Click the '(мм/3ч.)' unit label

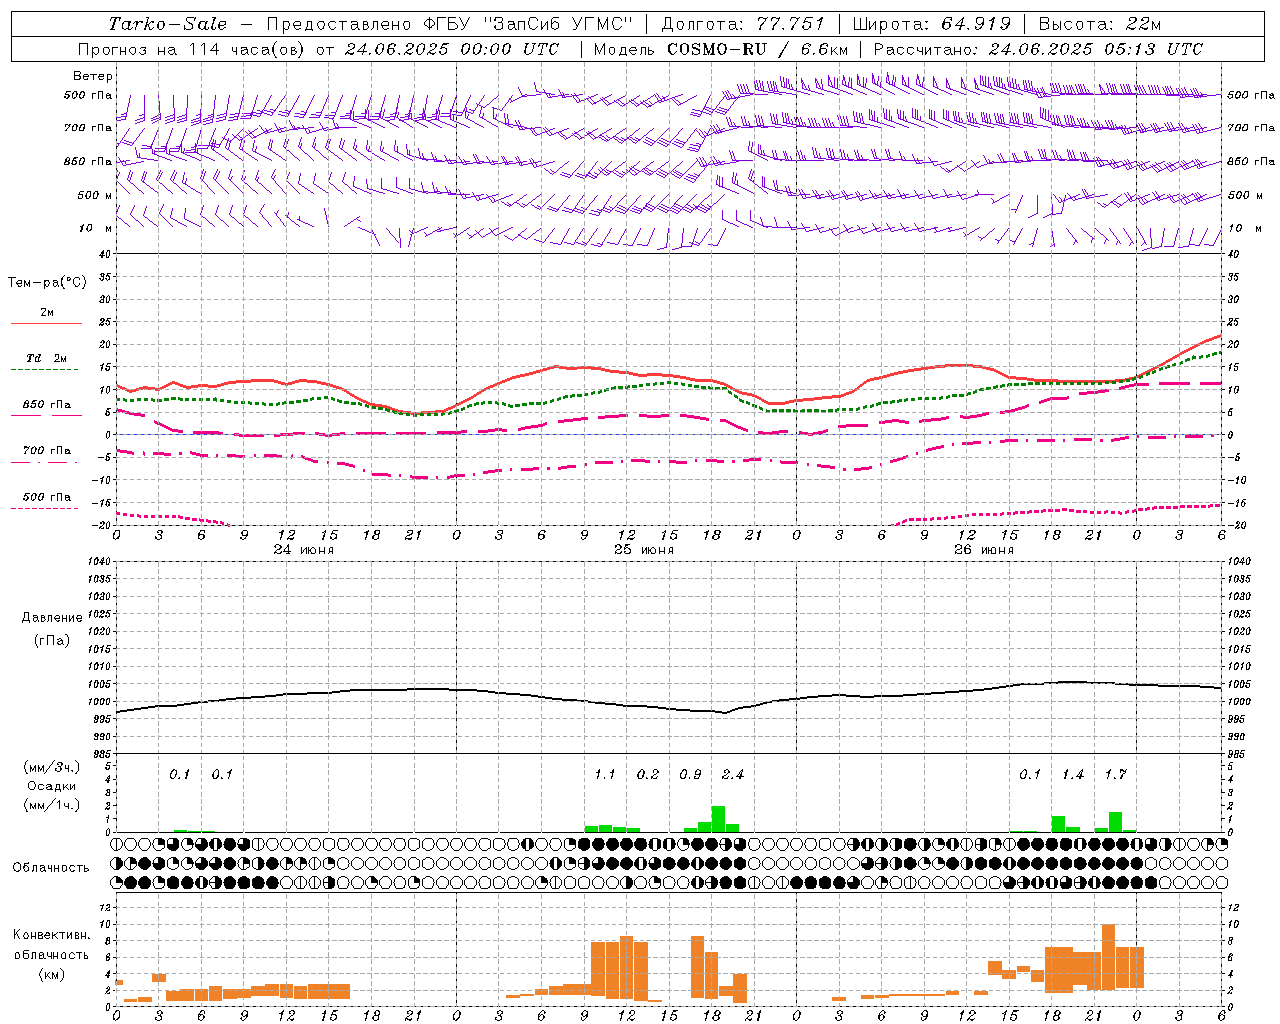51,767
